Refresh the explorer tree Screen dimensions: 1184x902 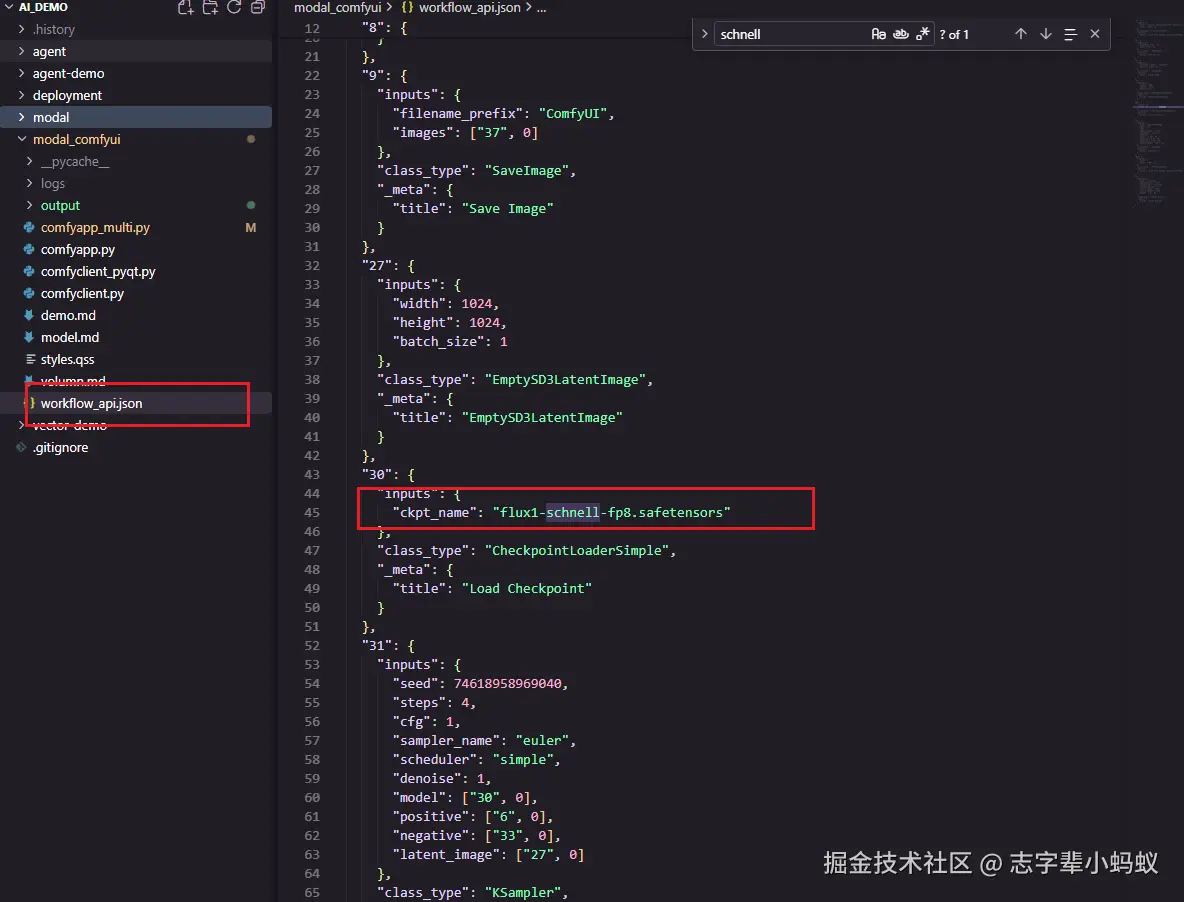[234, 8]
